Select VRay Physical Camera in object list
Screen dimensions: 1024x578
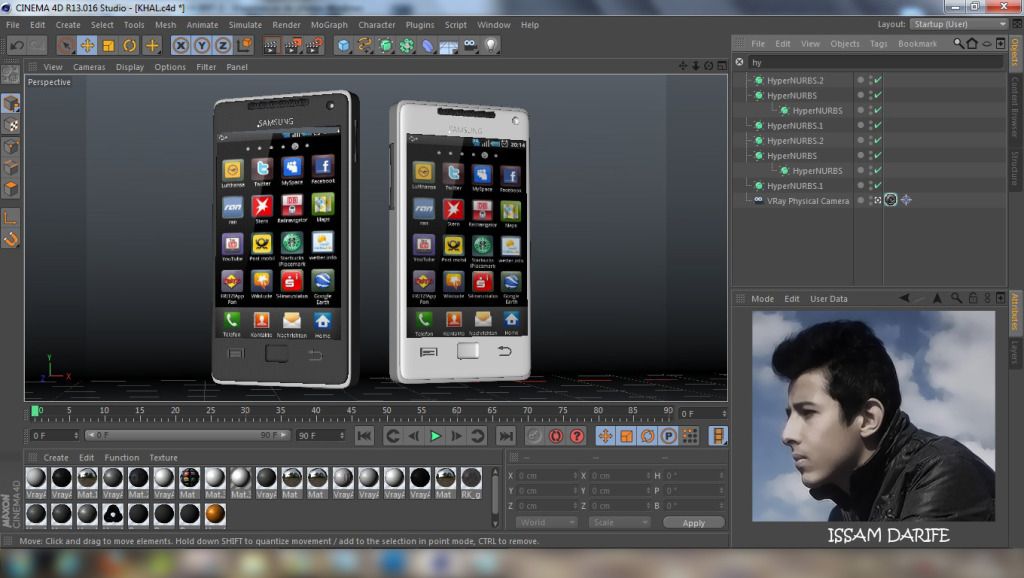pyautogui.click(x=808, y=201)
